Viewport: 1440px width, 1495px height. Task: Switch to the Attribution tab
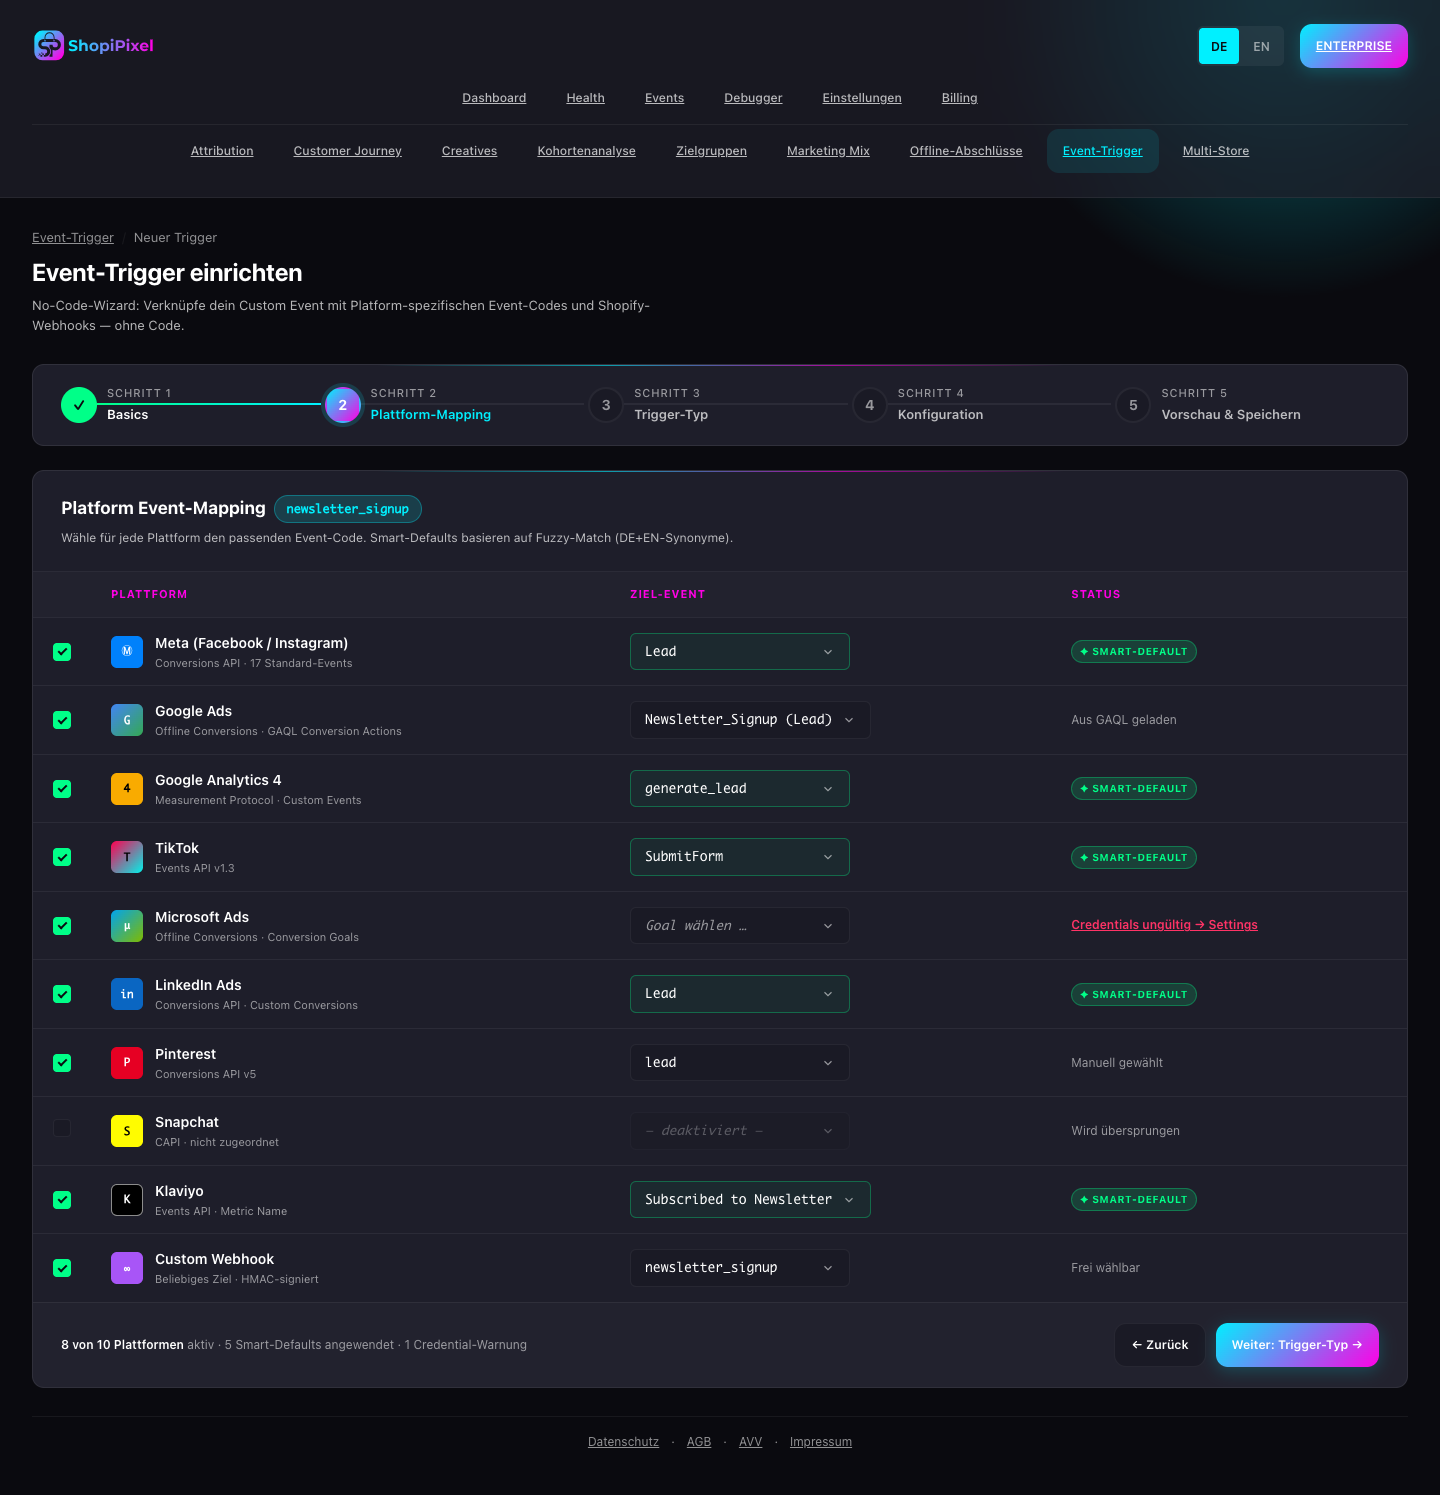[222, 151]
